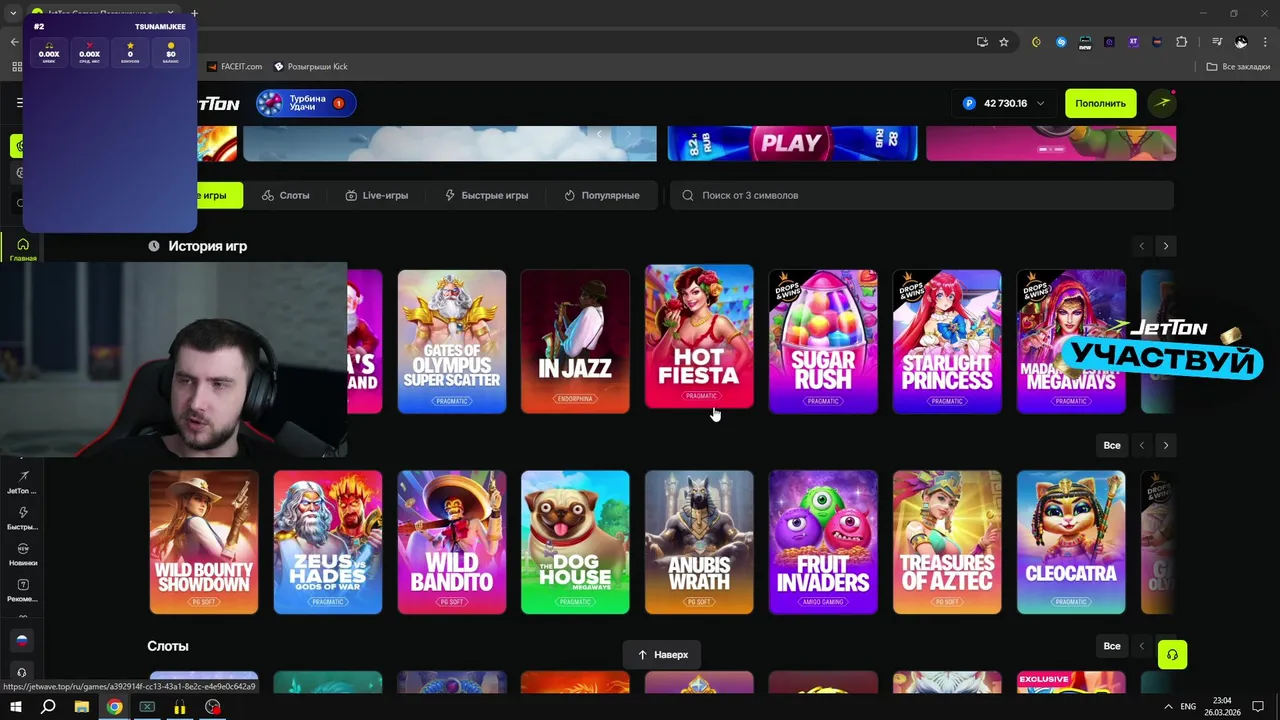Open Chrome profile avatar
The image size is (1280, 720).
pyautogui.click(x=1241, y=42)
